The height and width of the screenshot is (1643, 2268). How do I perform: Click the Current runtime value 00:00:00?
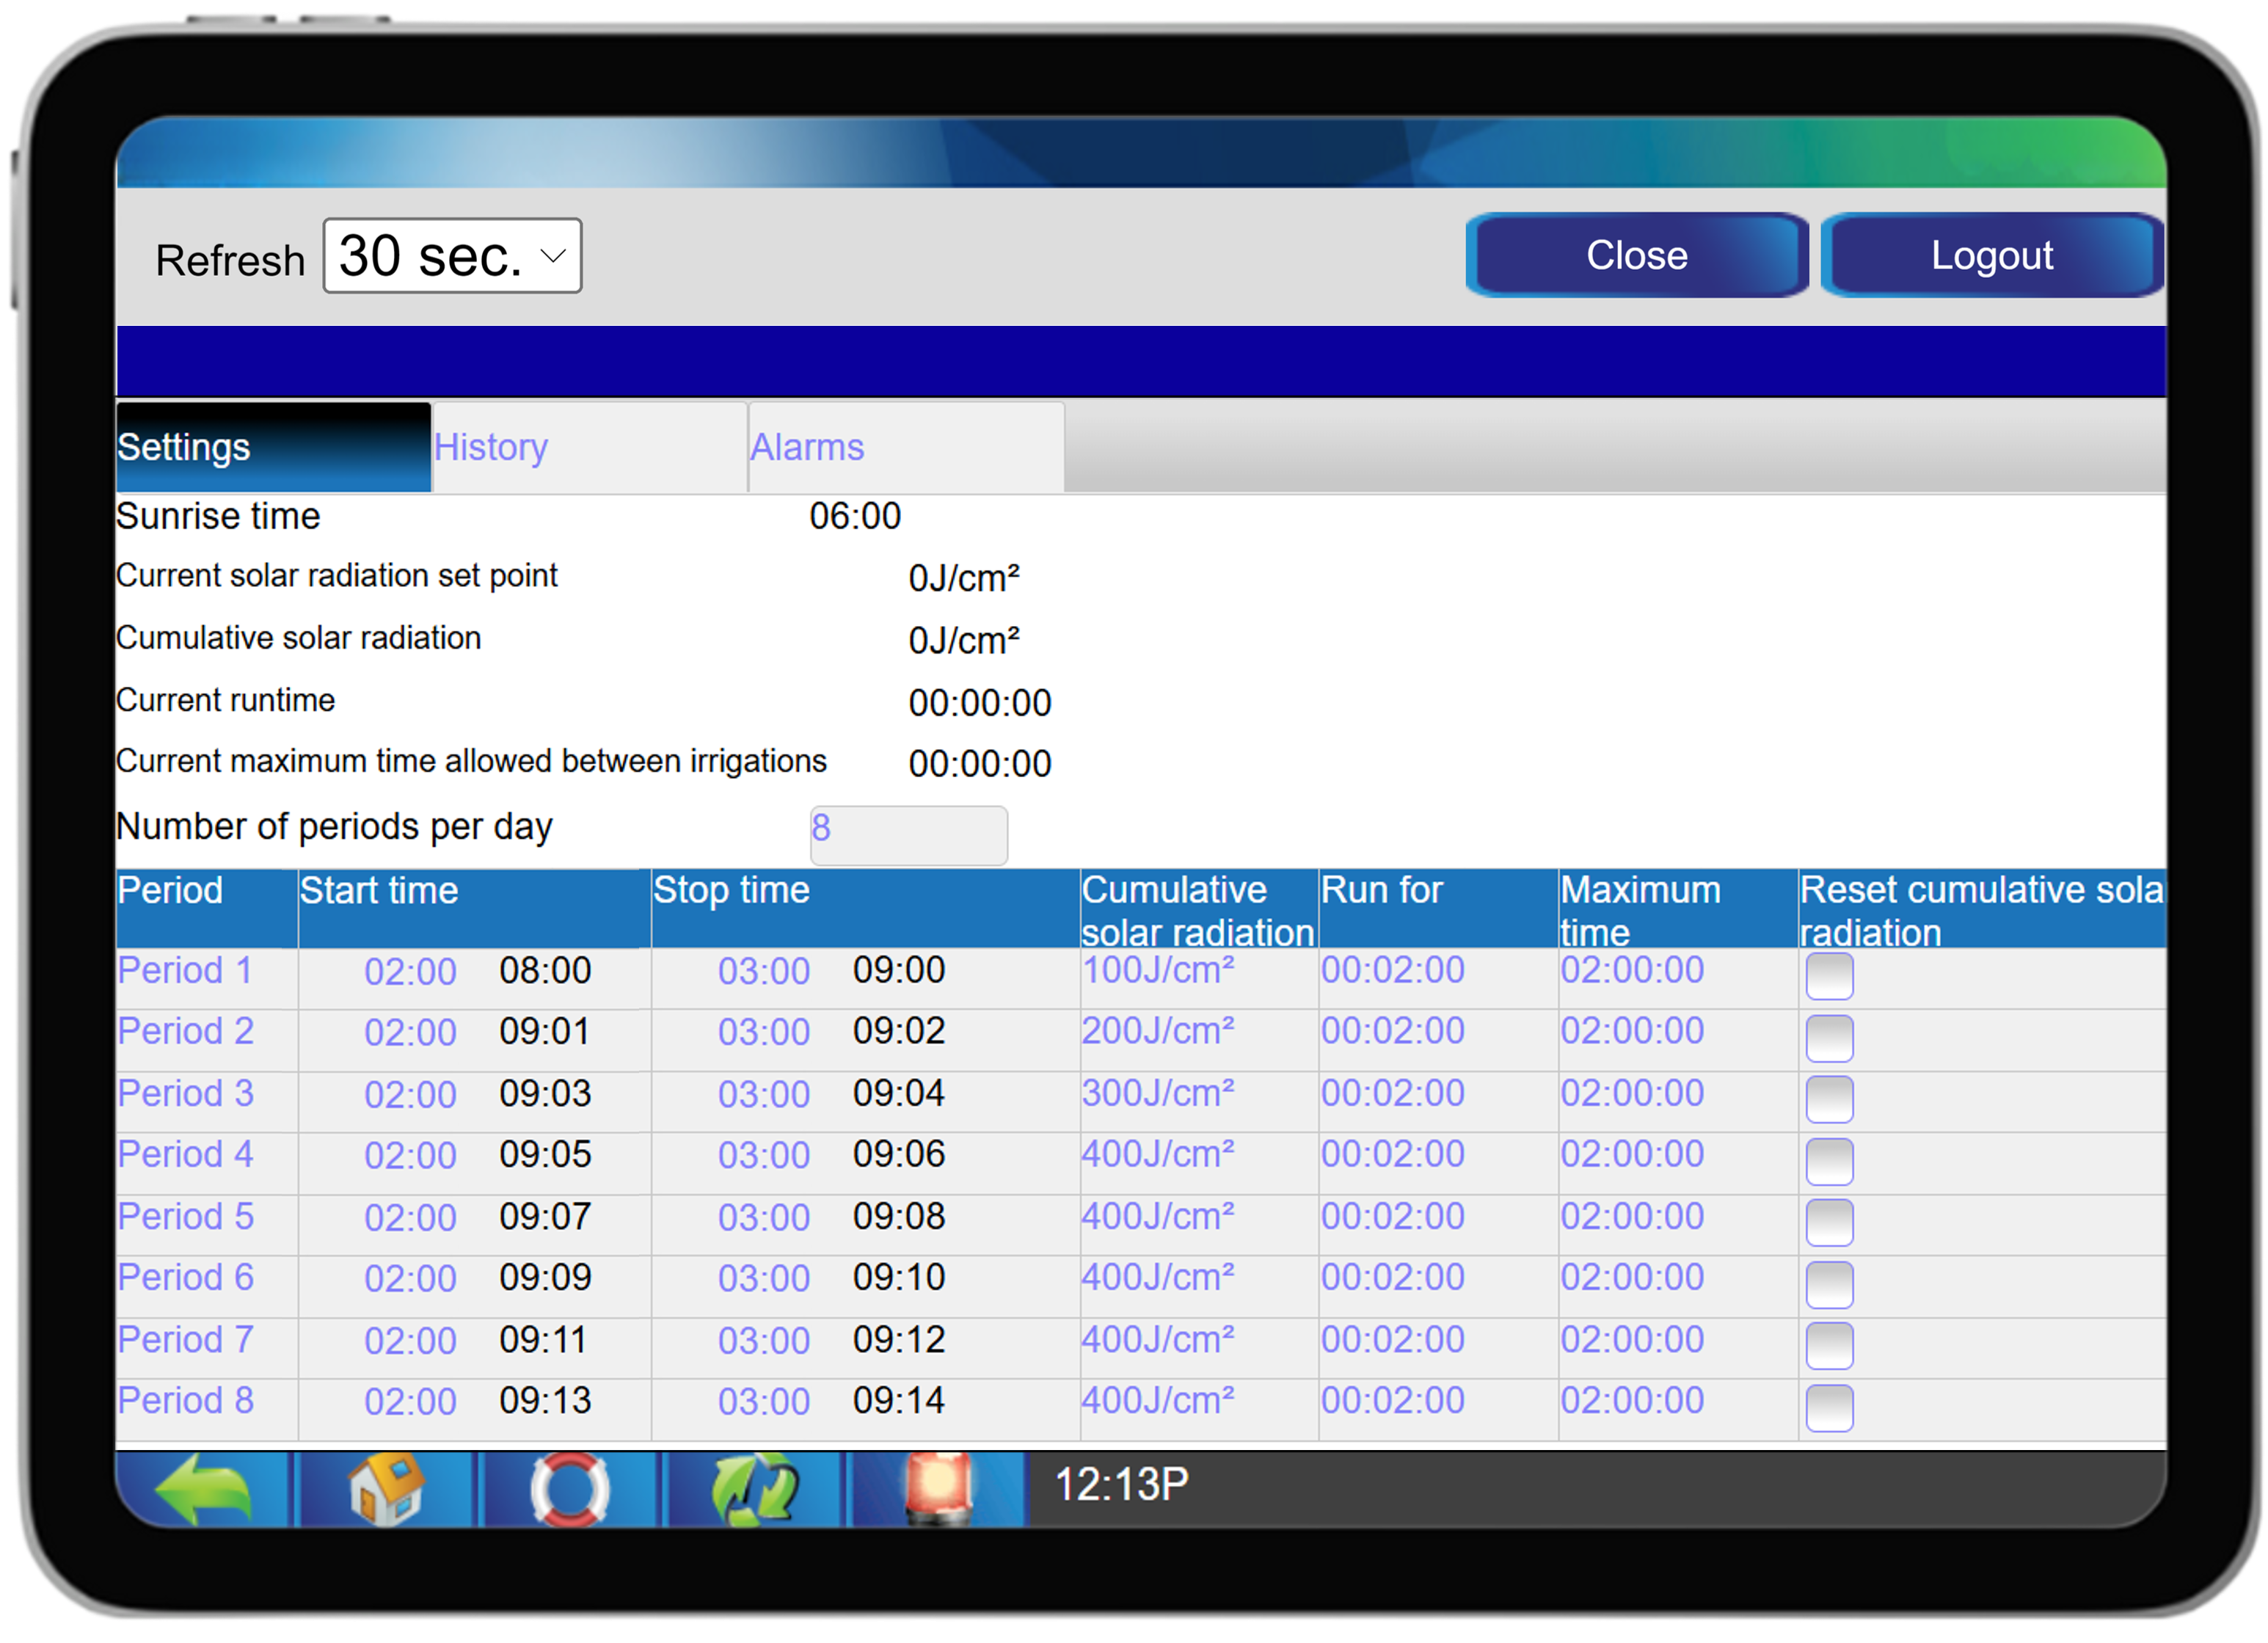pyautogui.click(x=980, y=703)
